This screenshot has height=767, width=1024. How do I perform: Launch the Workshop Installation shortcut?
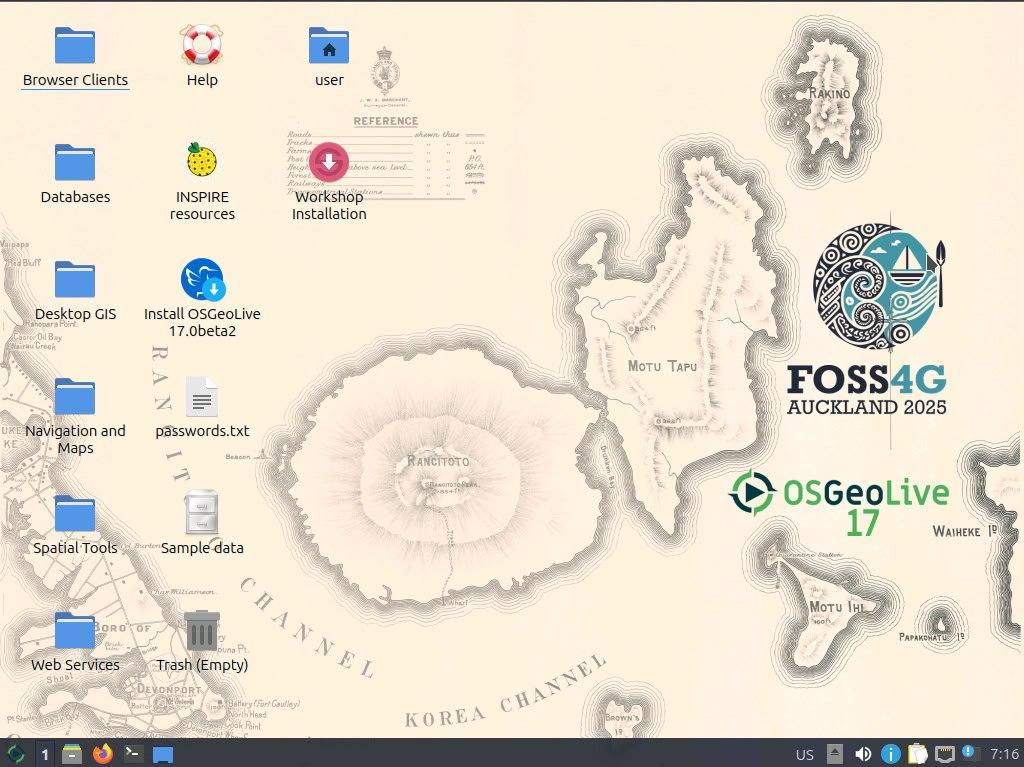[x=329, y=163]
